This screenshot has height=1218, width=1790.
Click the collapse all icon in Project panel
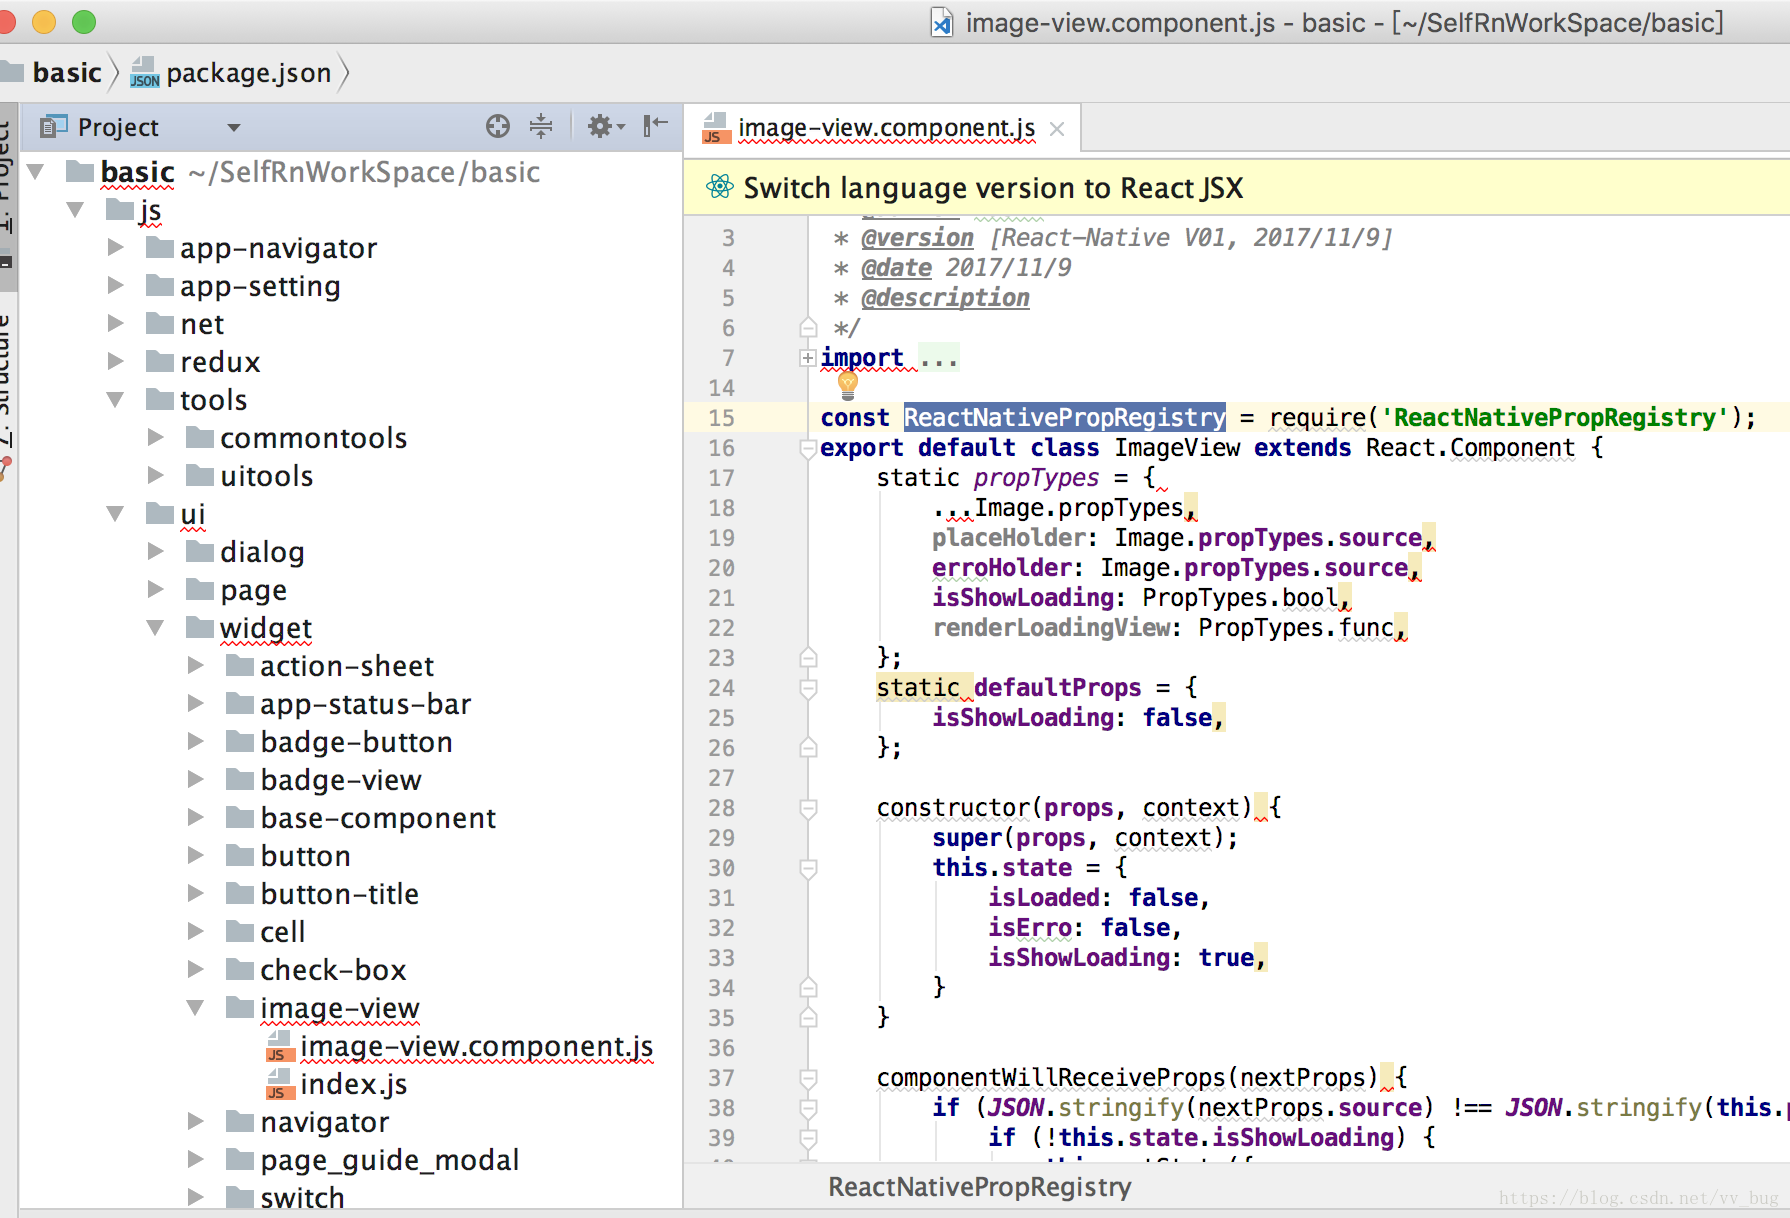tap(541, 126)
